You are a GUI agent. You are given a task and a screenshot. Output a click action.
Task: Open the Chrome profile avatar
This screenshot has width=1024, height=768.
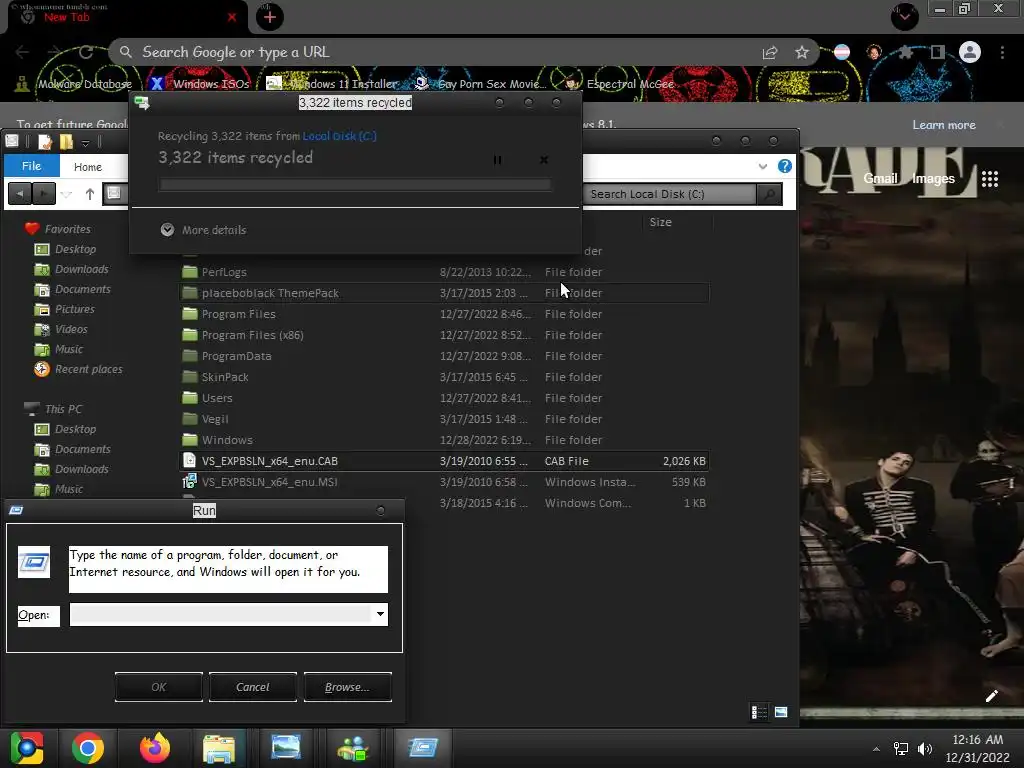coord(970,52)
